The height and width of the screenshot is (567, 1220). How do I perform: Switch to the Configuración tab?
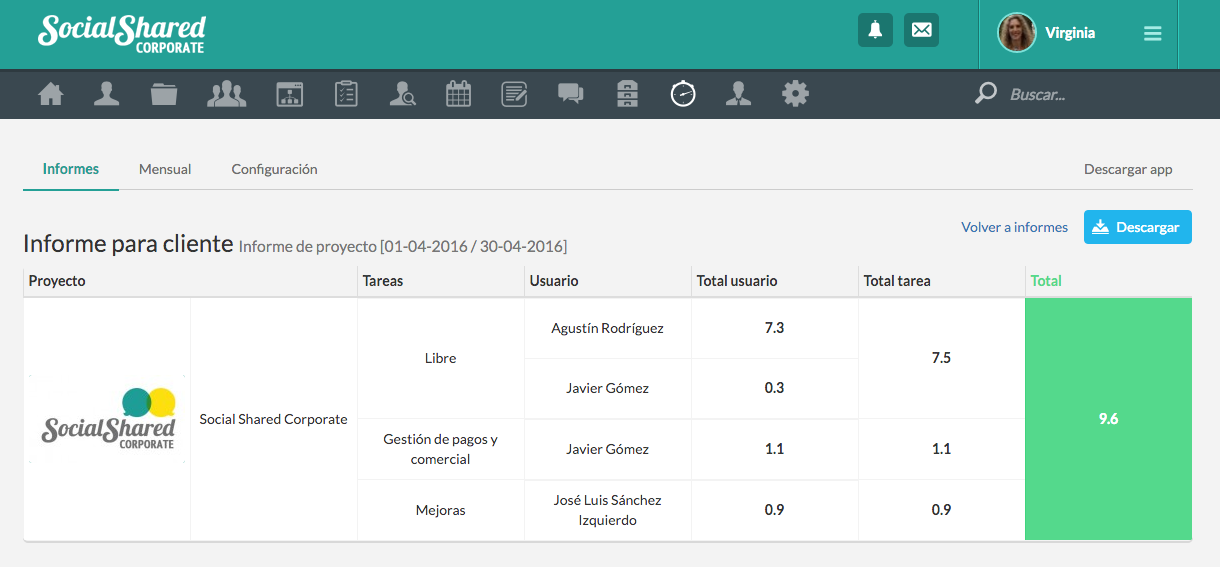(274, 169)
